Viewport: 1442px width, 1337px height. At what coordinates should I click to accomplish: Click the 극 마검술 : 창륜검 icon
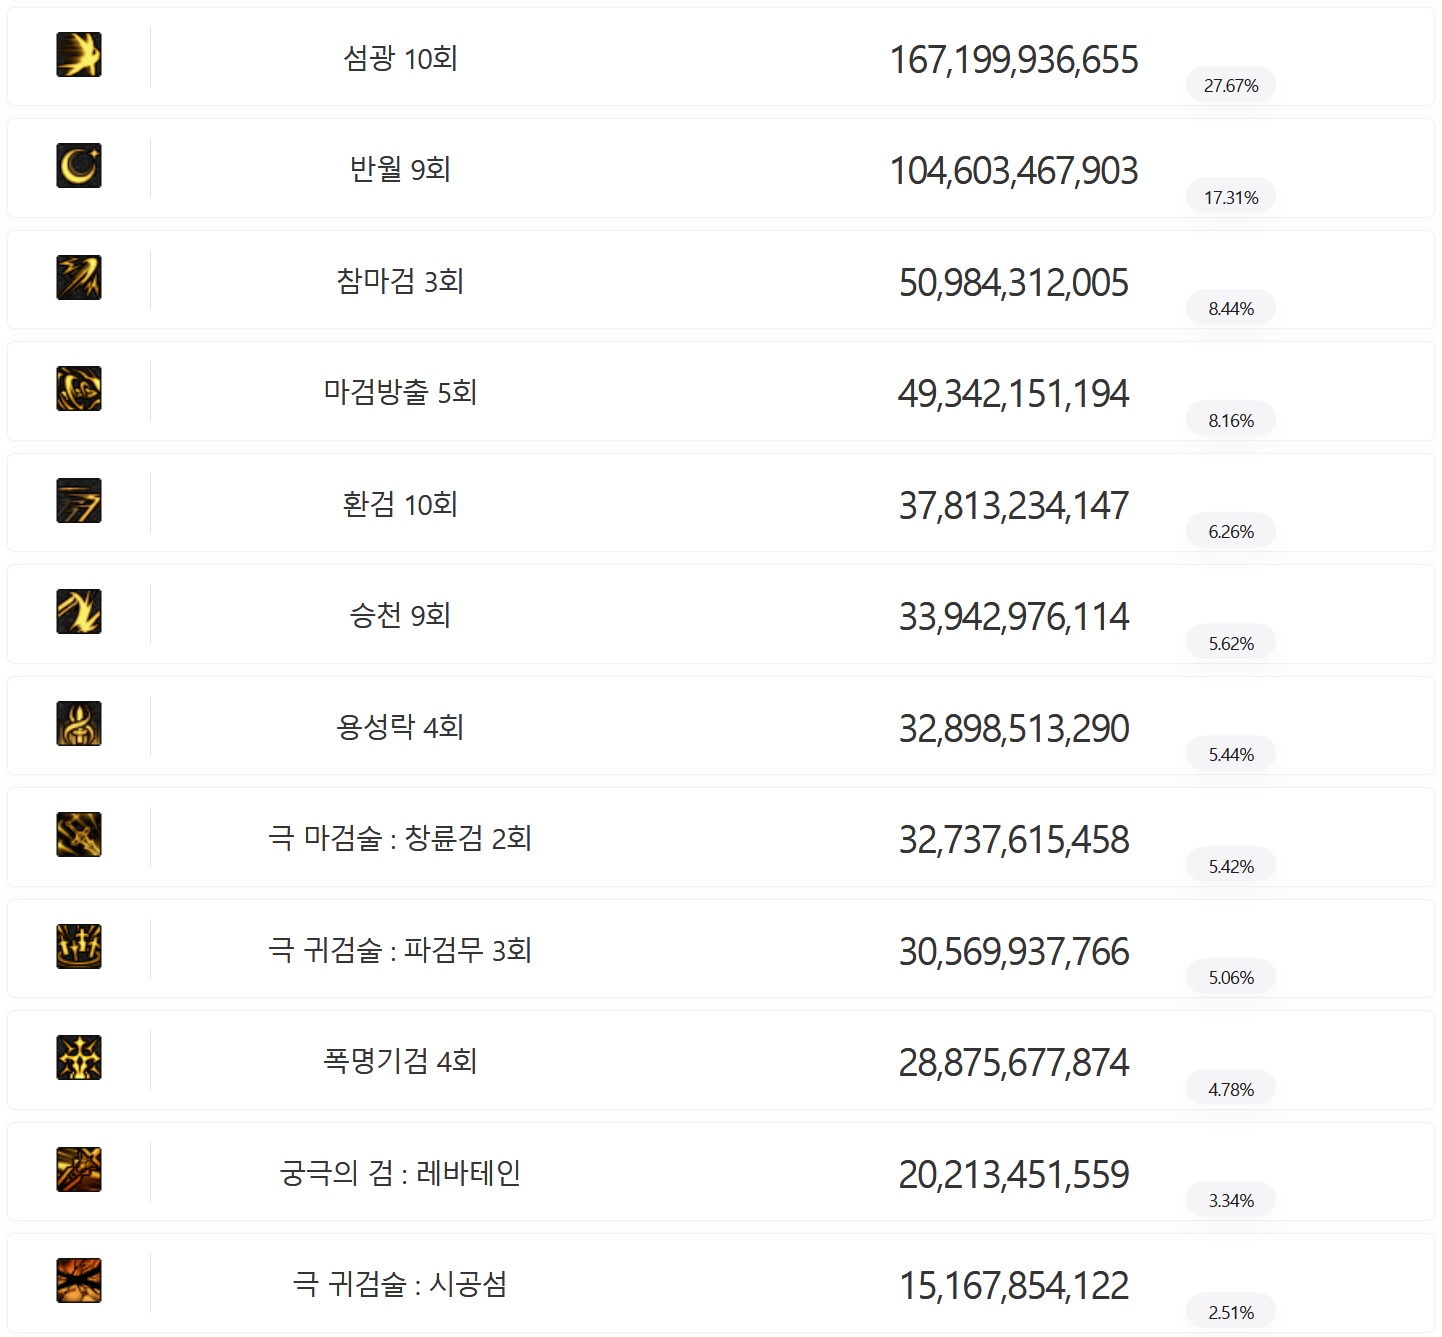[79, 835]
